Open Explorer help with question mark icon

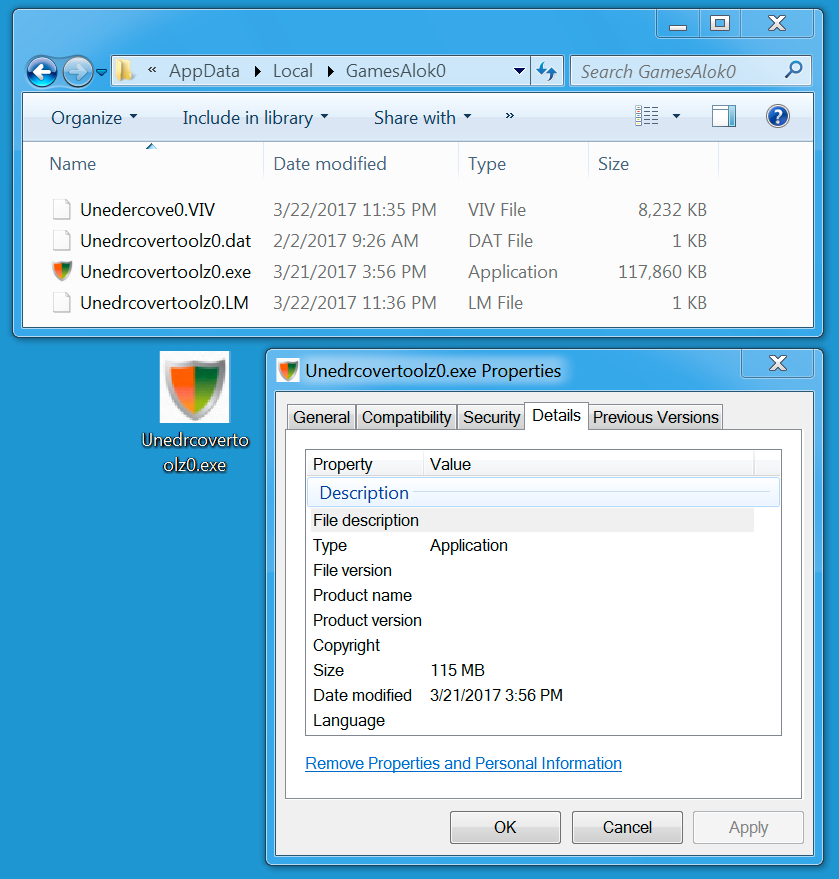pyautogui.click(x=778, y=117)
